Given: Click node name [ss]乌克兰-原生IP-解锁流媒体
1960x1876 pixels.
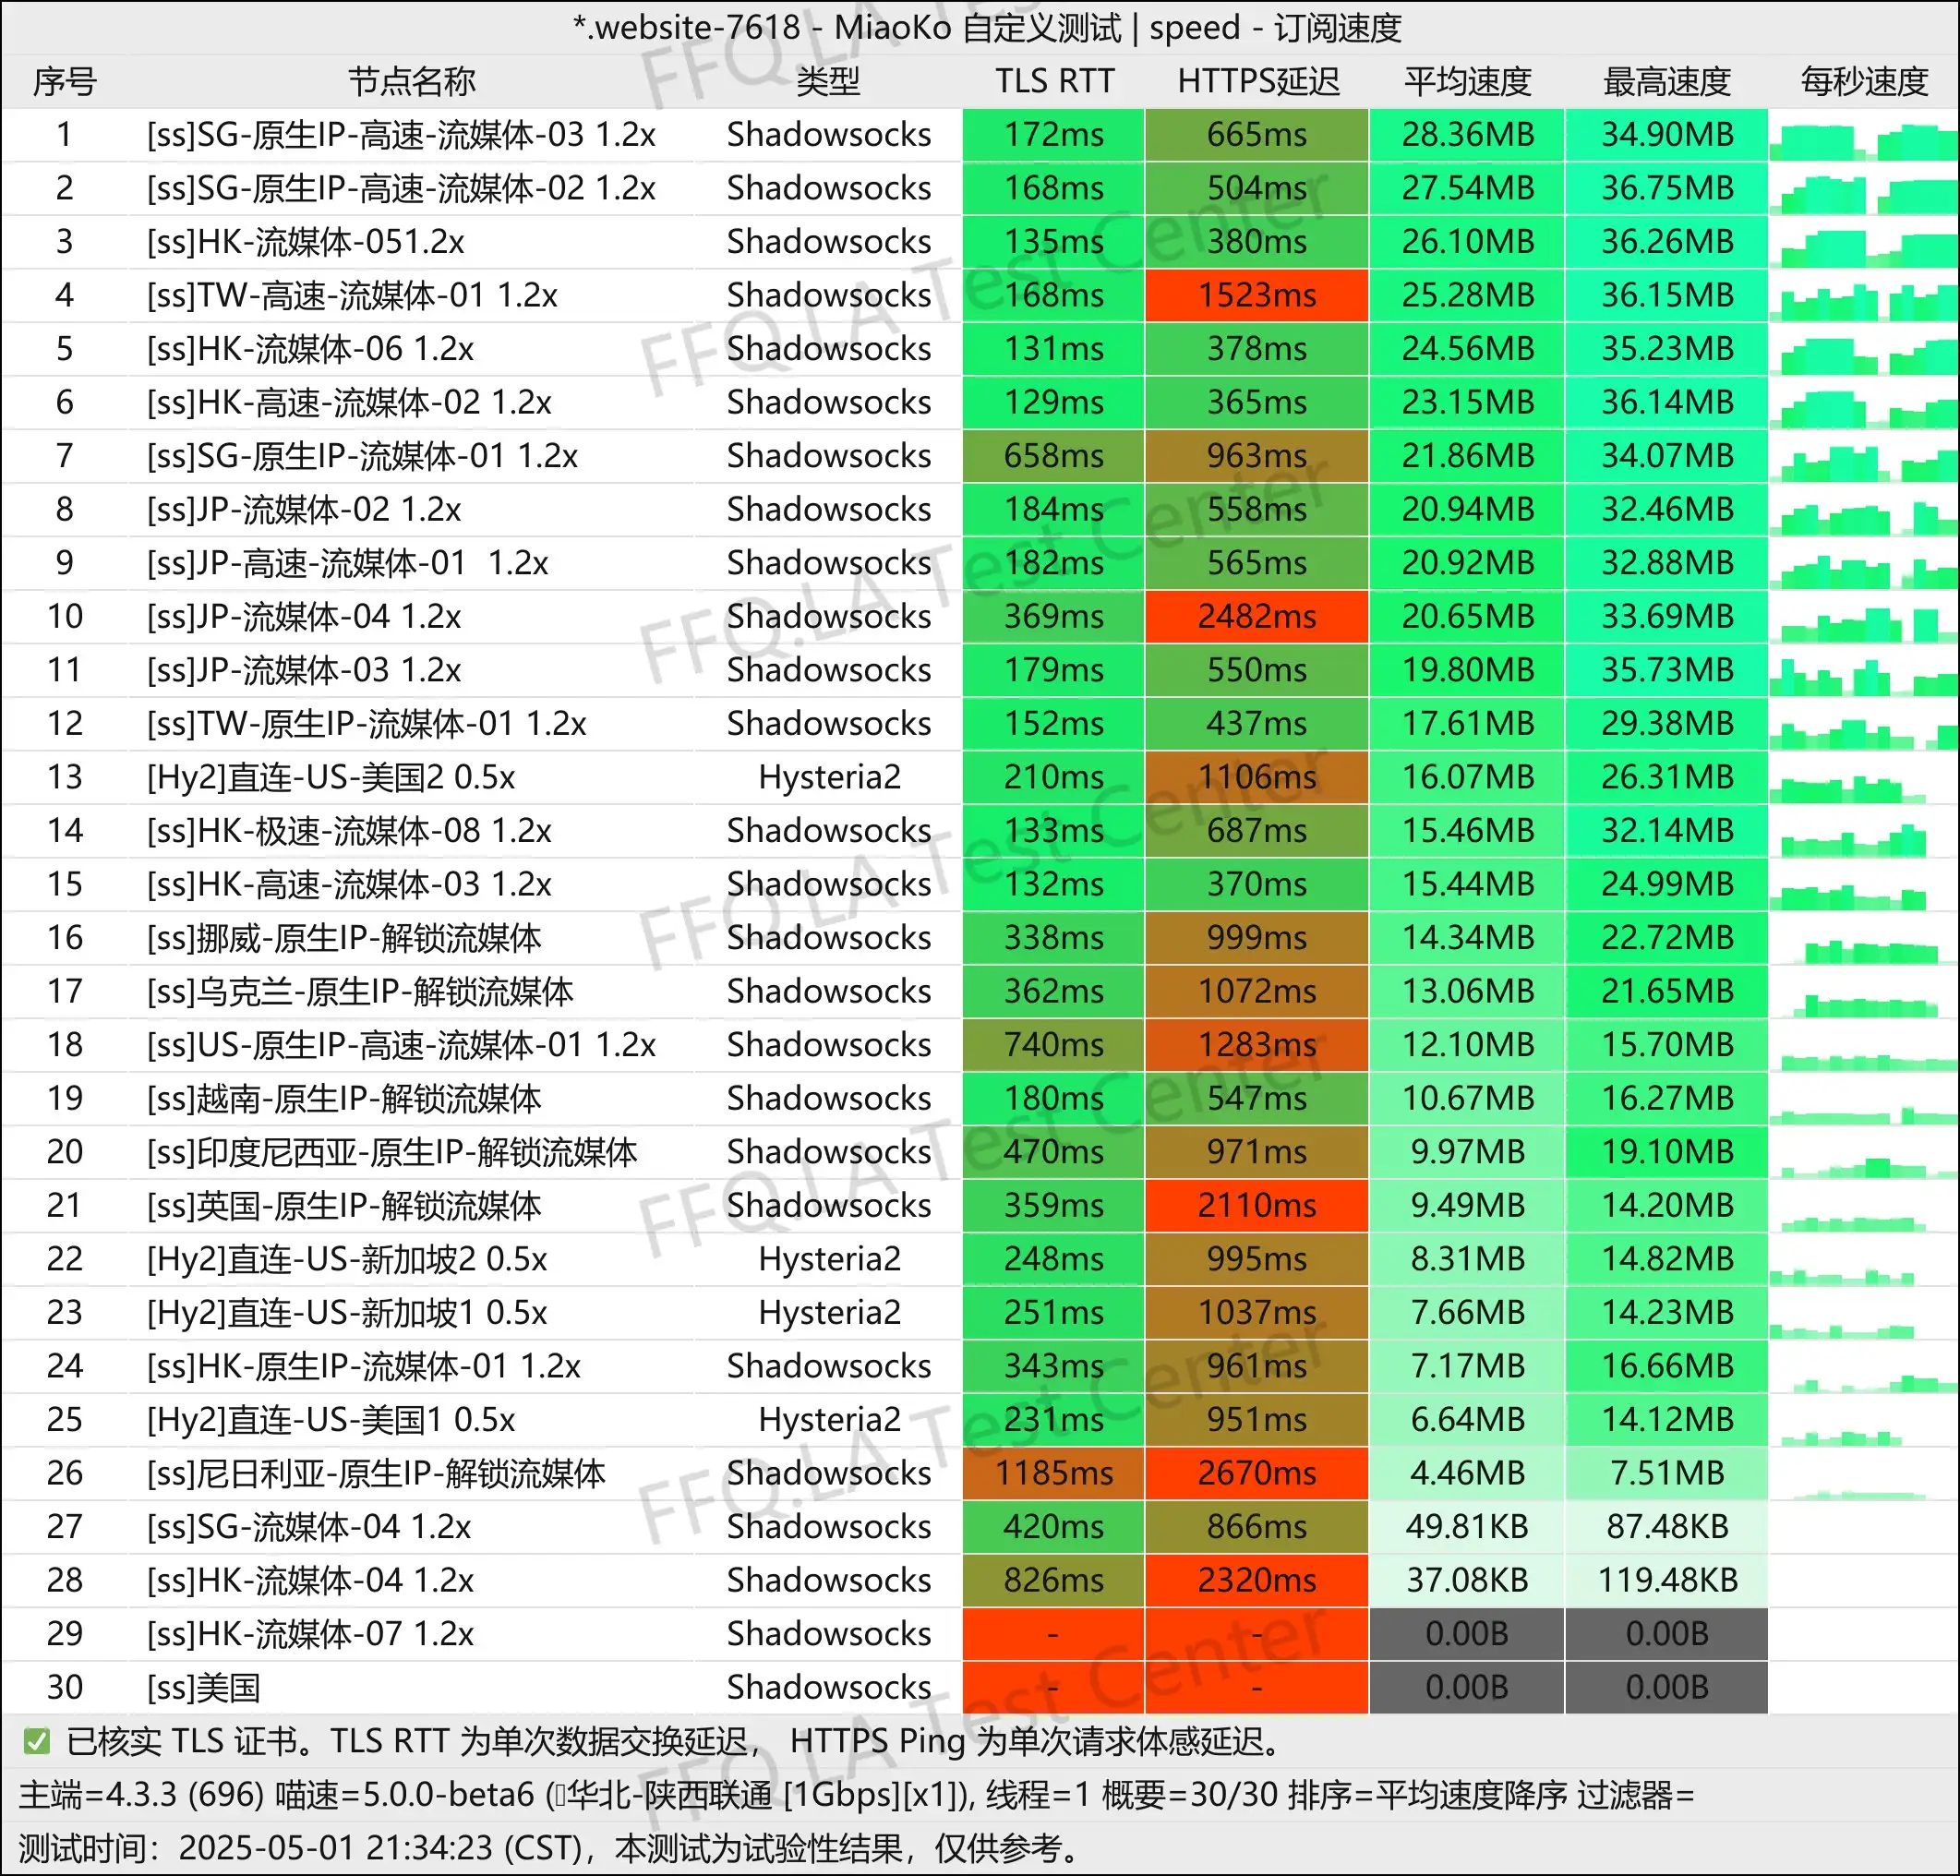Looking at the screenshot, I should tap(360, 992).
